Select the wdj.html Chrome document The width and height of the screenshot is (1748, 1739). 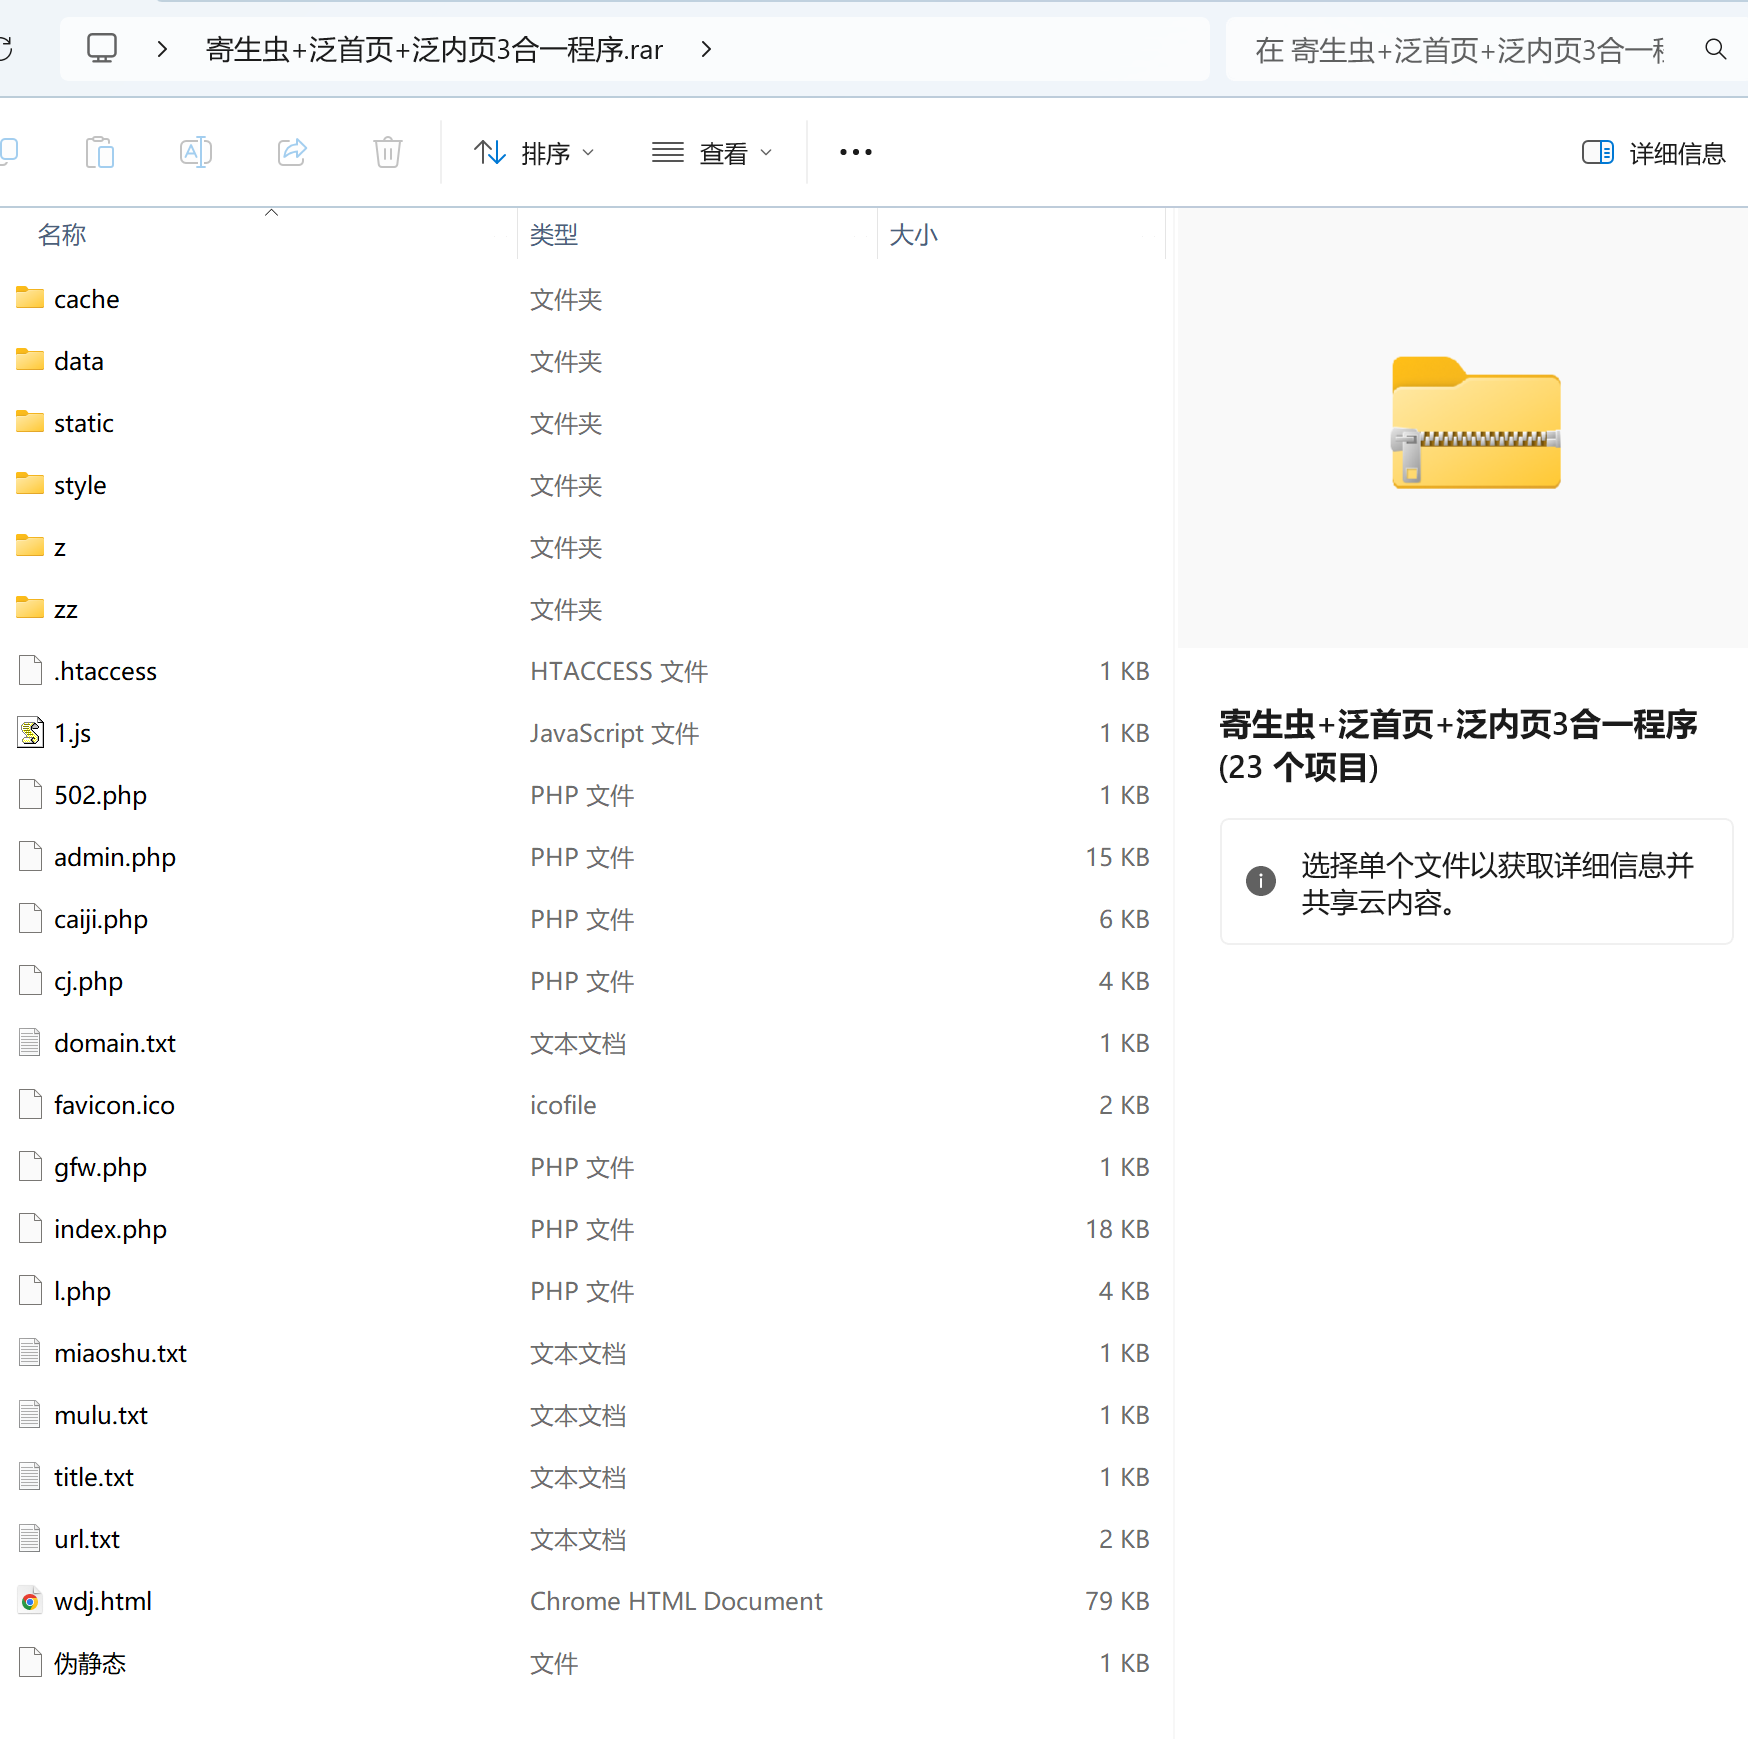coord(103,1601)
